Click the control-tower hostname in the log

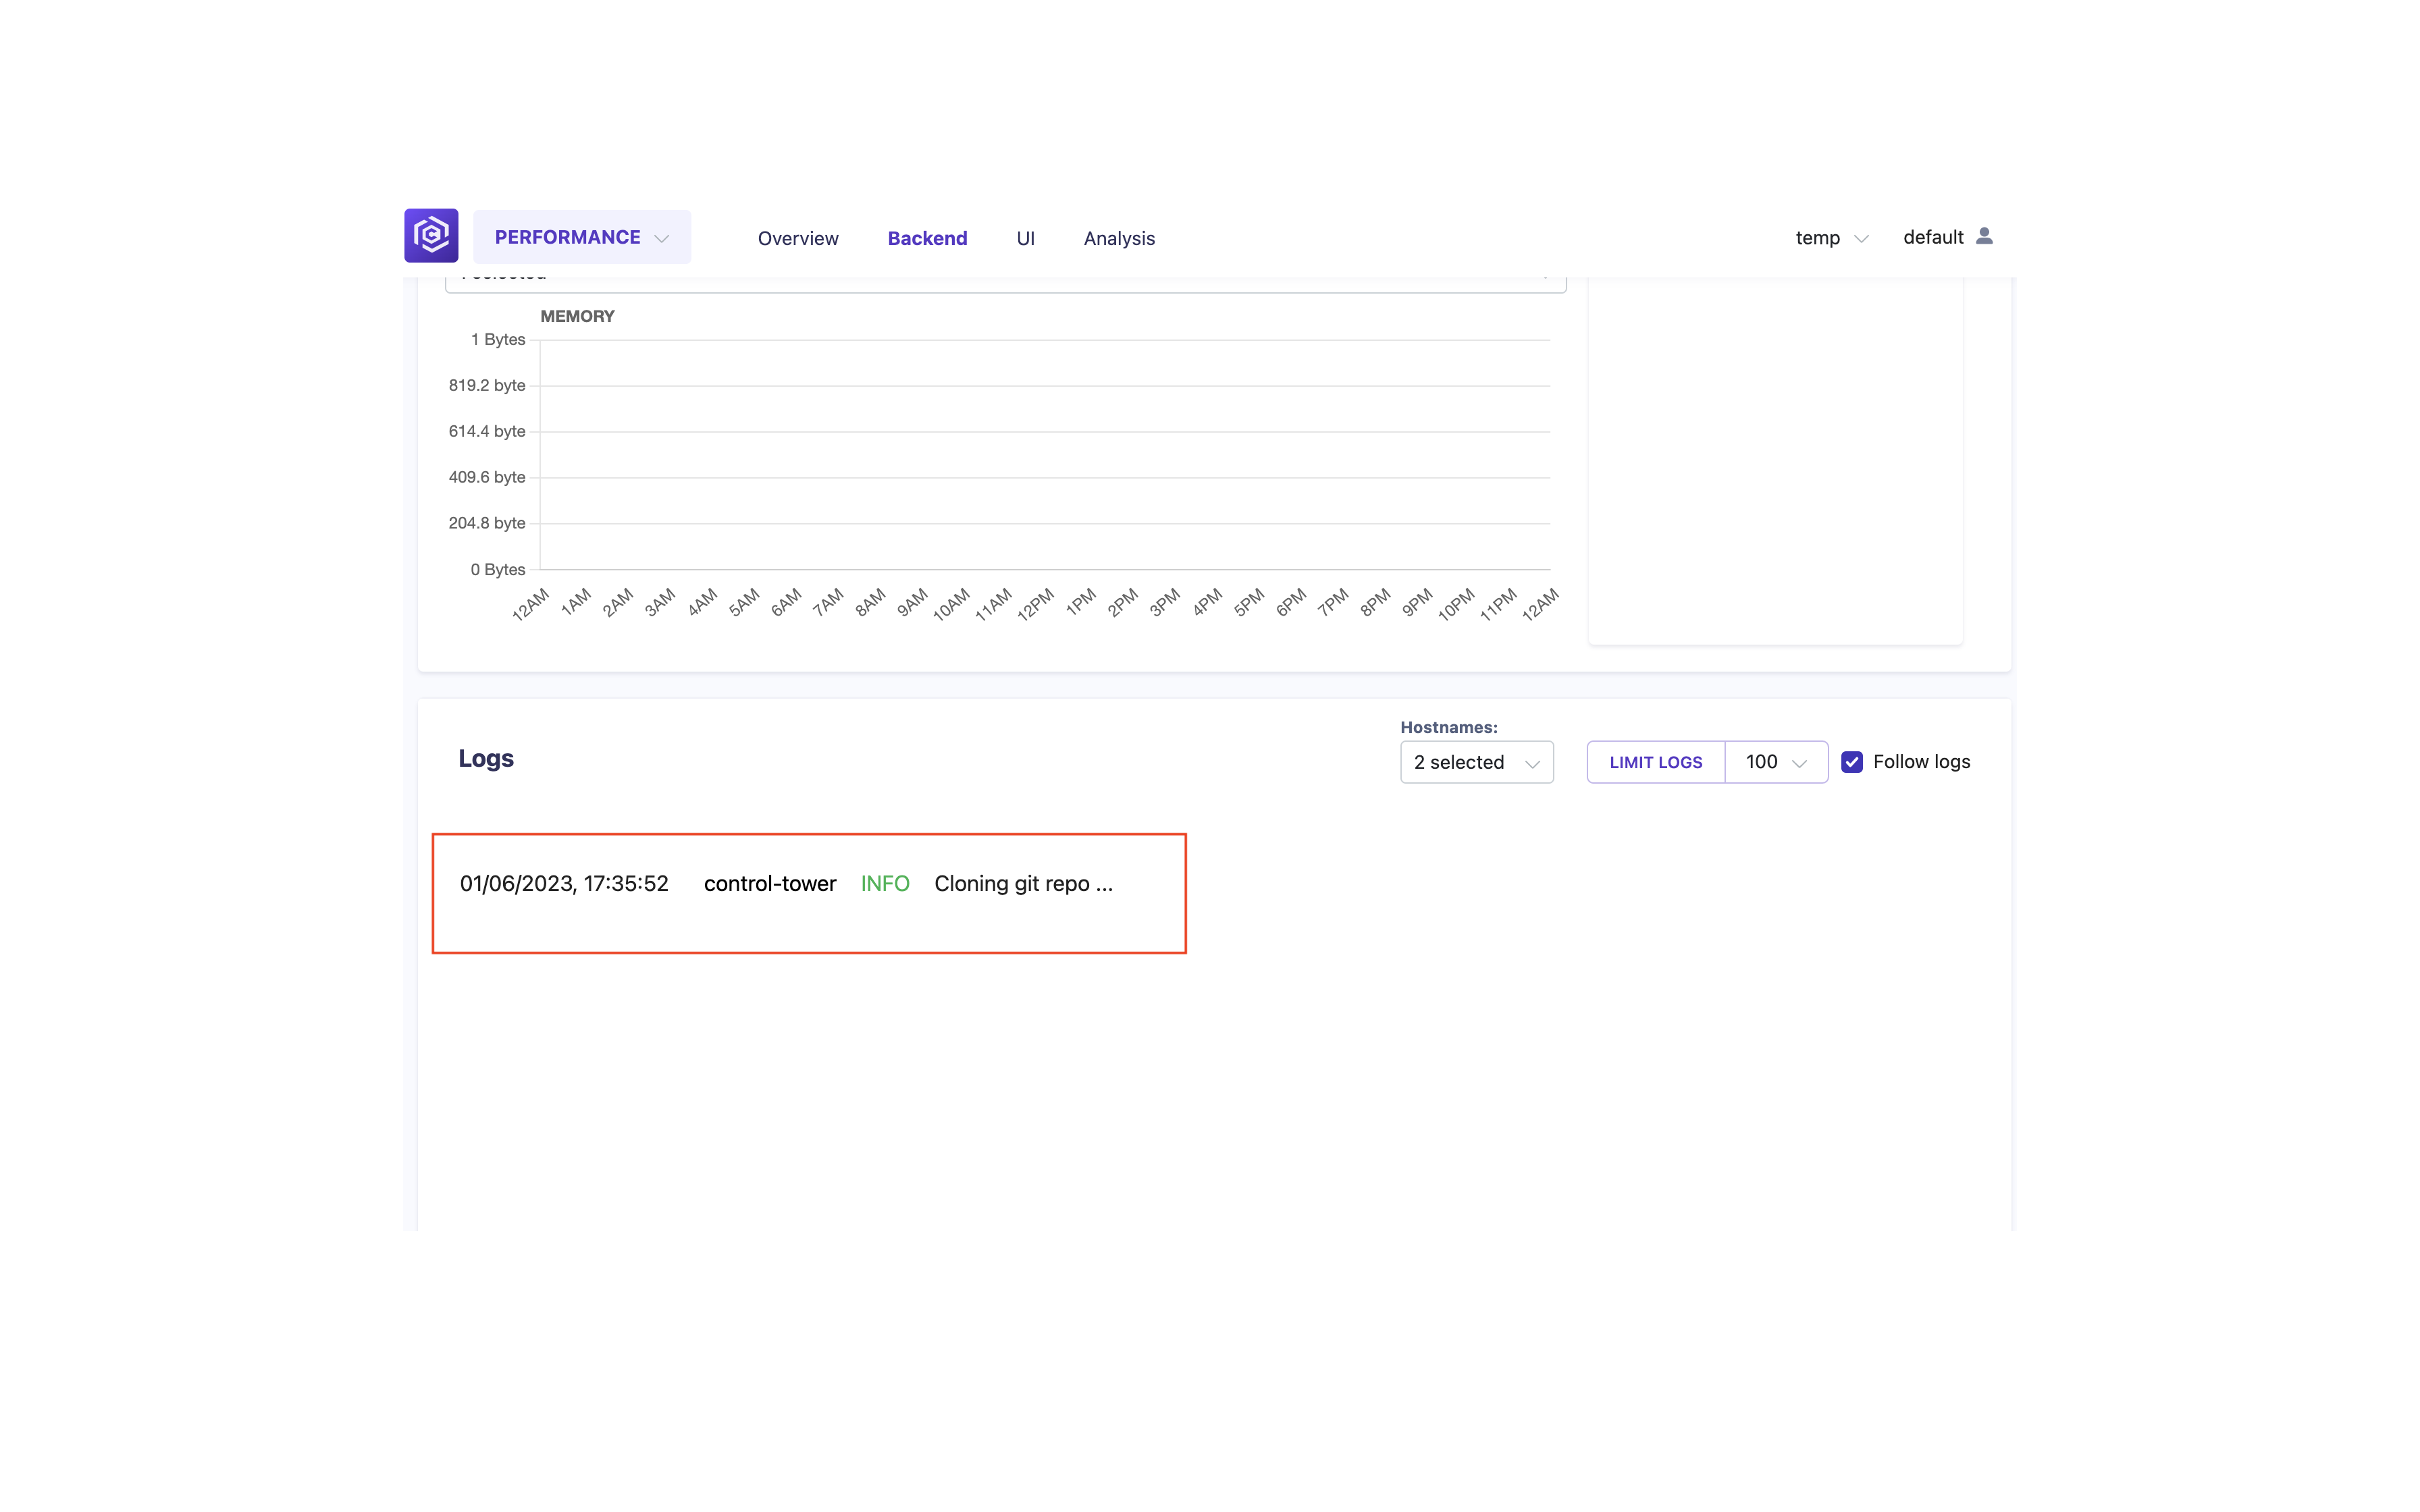(769, 884)
